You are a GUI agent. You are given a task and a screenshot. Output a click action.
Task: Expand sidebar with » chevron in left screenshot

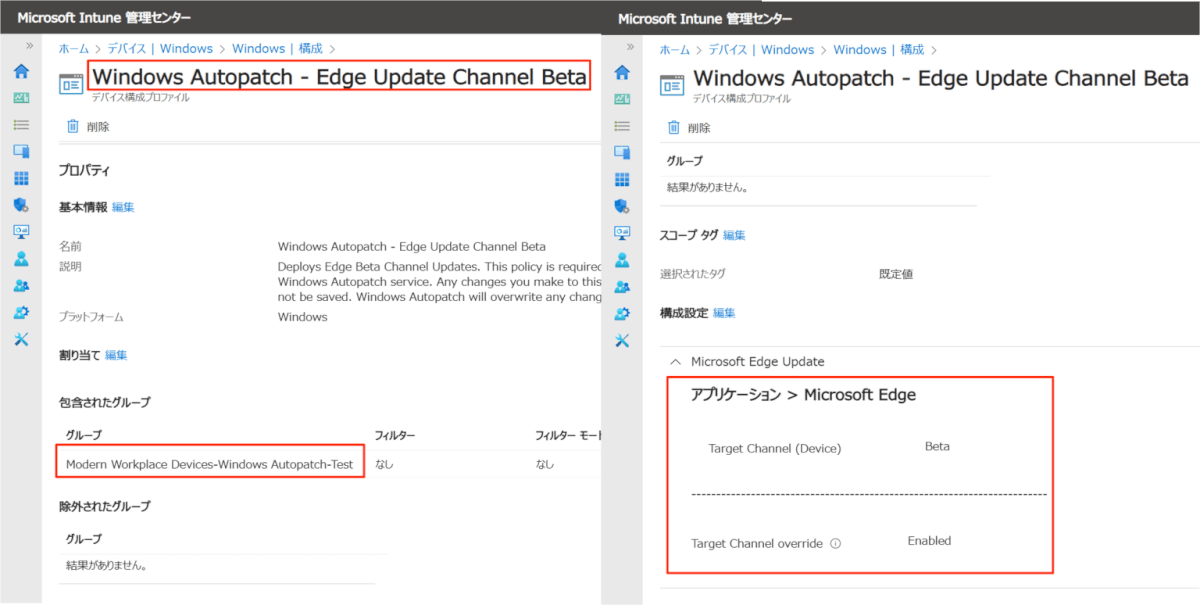pyautogui.click(x=29, y=46)
